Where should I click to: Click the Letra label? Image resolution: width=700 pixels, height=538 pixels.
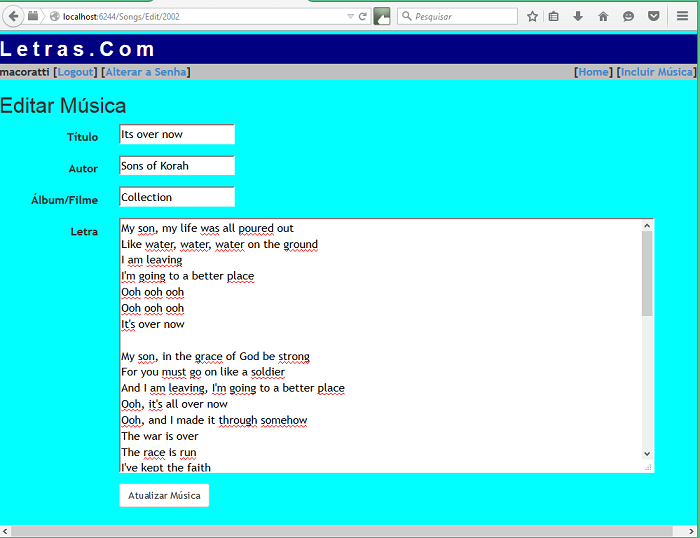click(84, 232)
